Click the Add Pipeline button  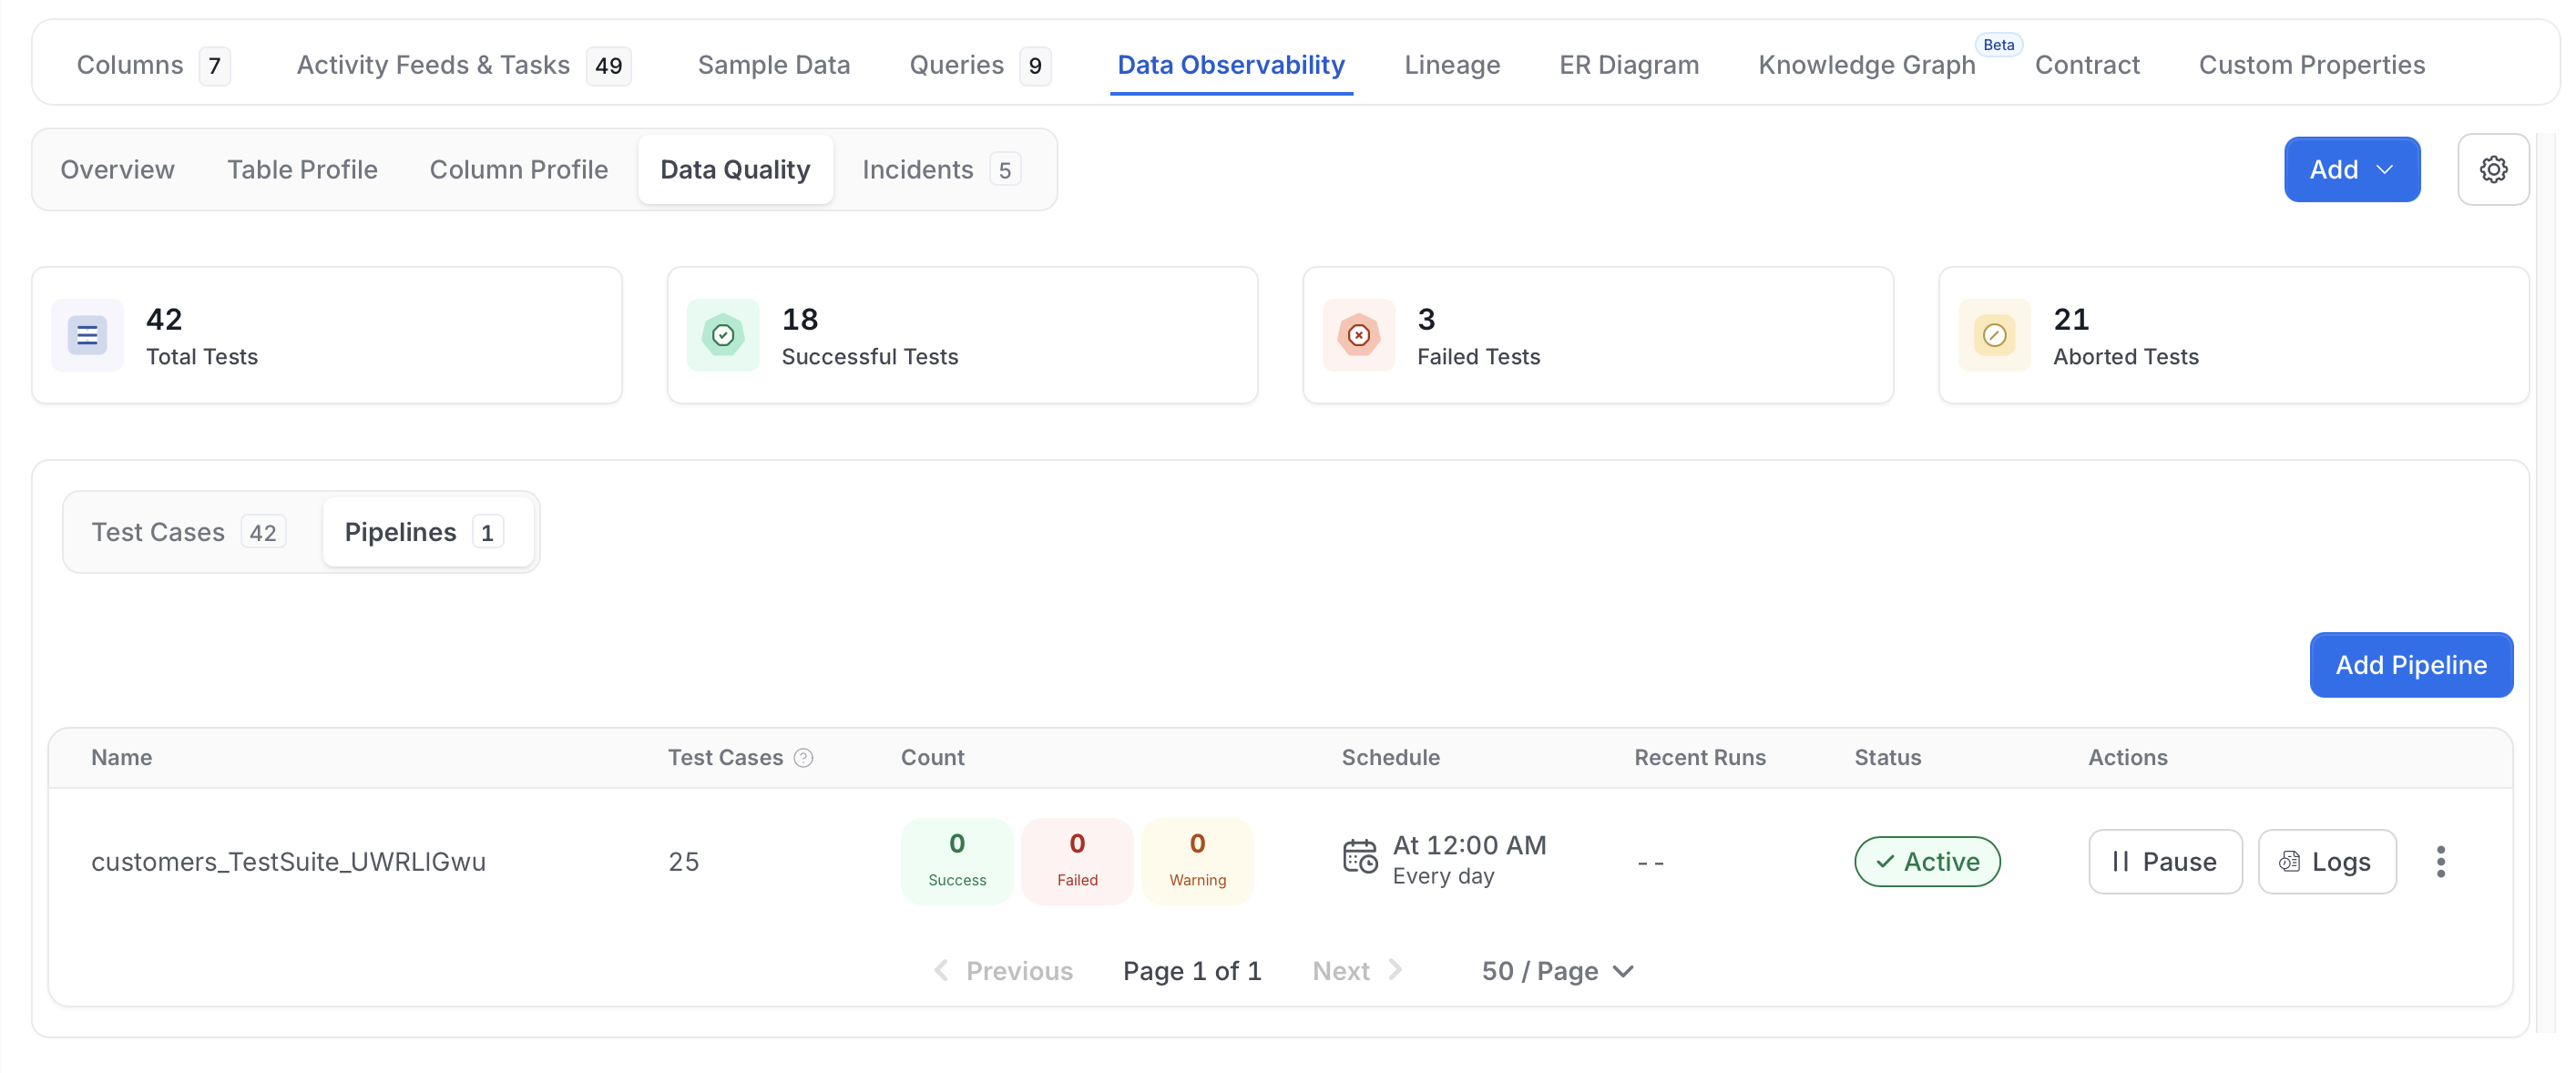coord(2411,665)
